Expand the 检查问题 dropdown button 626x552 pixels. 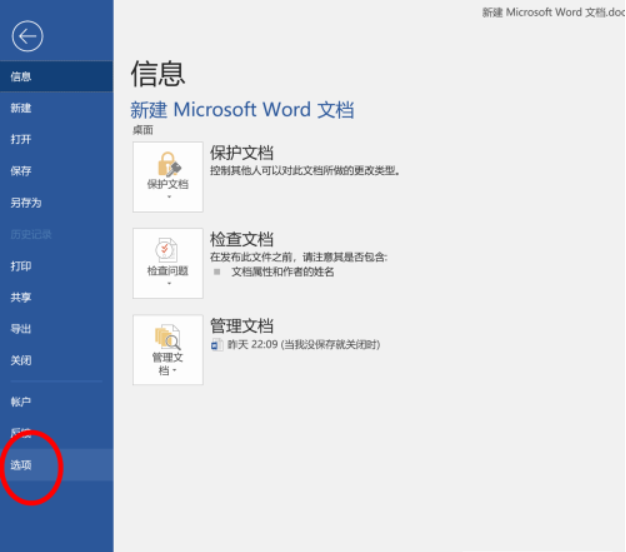click(x=168, y=263)
